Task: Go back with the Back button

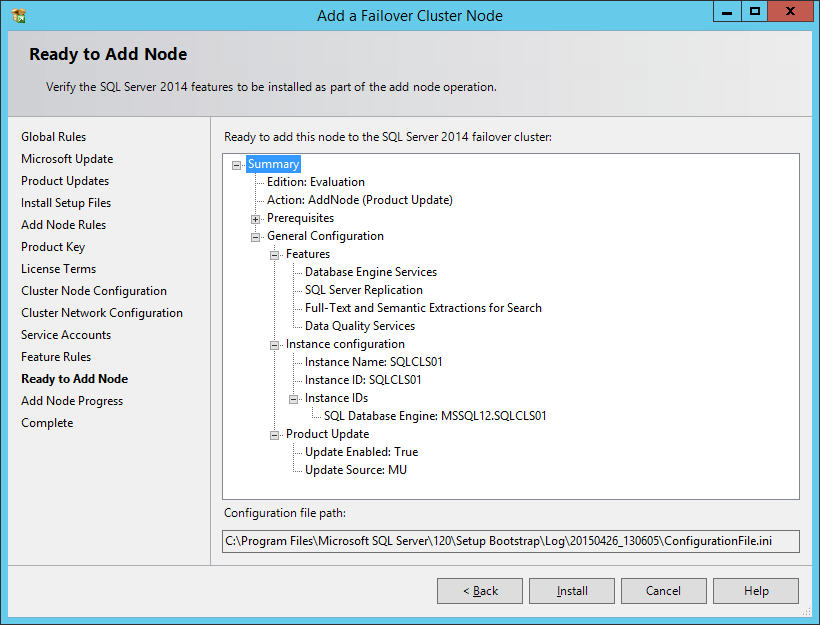Action: pos(480,591)
